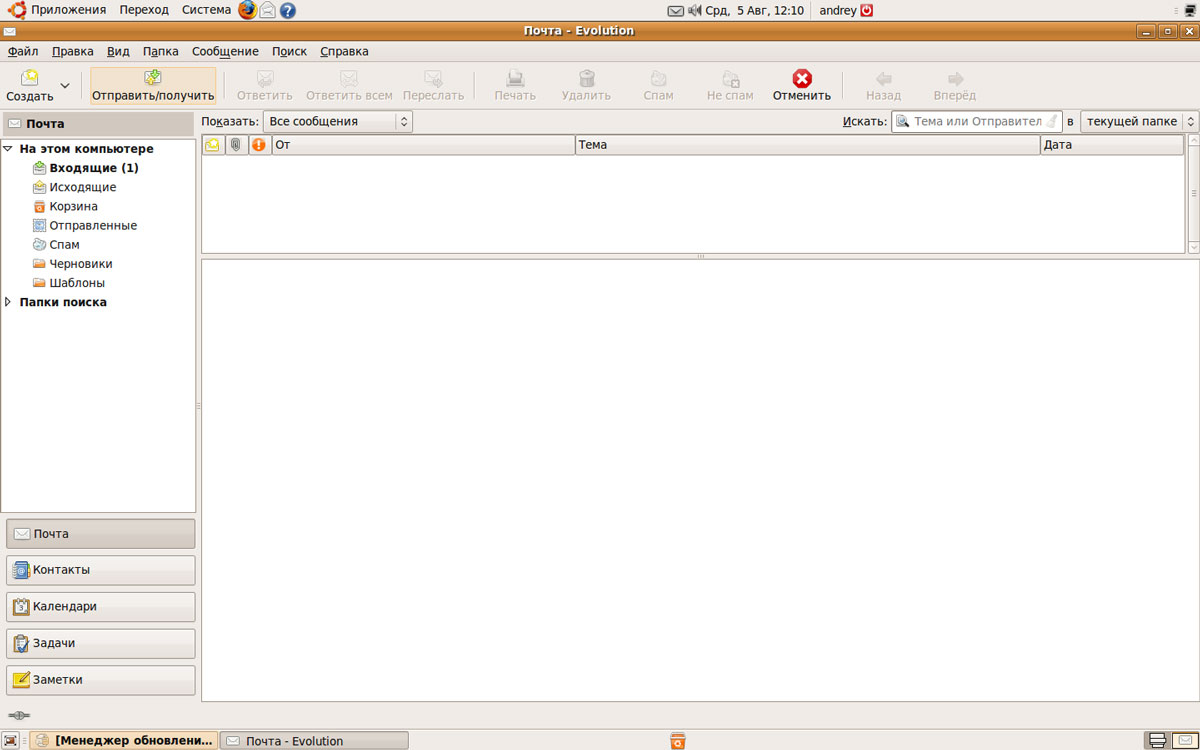Switch to Почта view button

(101, 534)
